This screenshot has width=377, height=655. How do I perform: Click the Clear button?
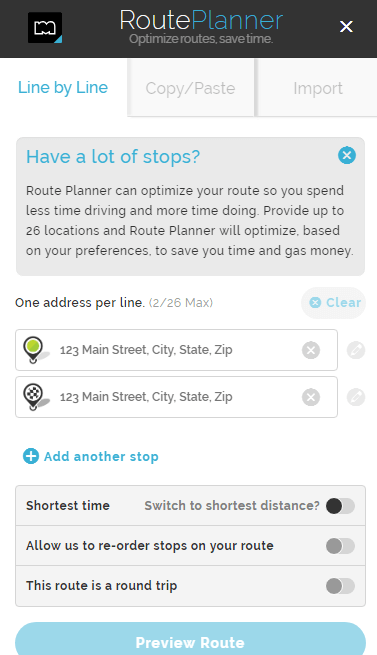pos(334,302)
